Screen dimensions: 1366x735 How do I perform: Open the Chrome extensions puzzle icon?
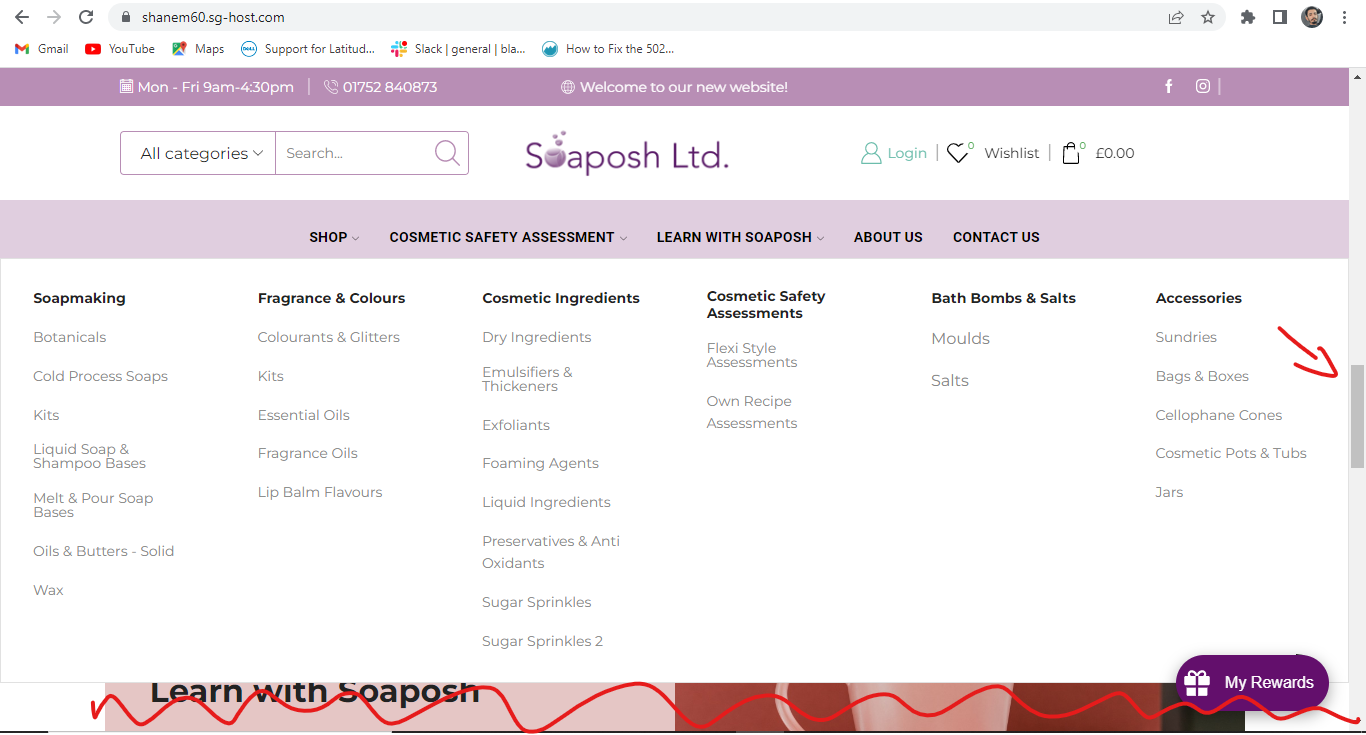(x=1247, y=17)
